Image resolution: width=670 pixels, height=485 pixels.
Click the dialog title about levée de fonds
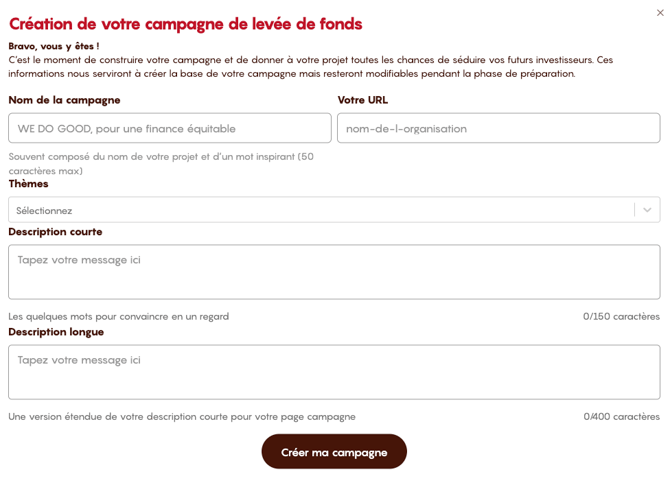pyautogui.click(x=185, y=24)
